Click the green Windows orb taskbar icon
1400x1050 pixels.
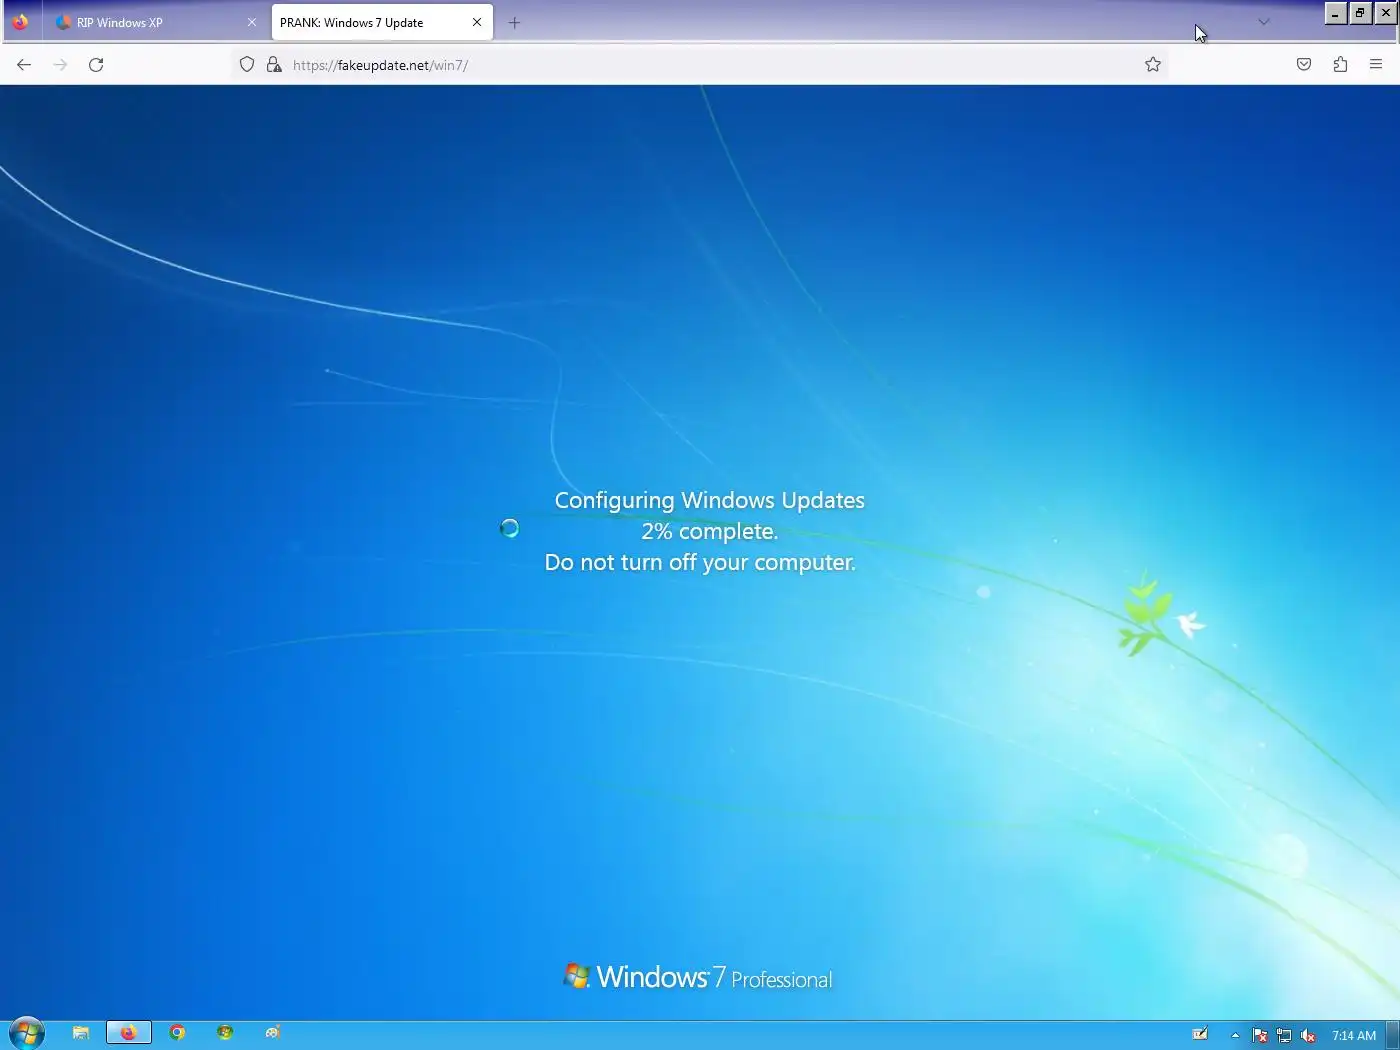point(225,1033)
